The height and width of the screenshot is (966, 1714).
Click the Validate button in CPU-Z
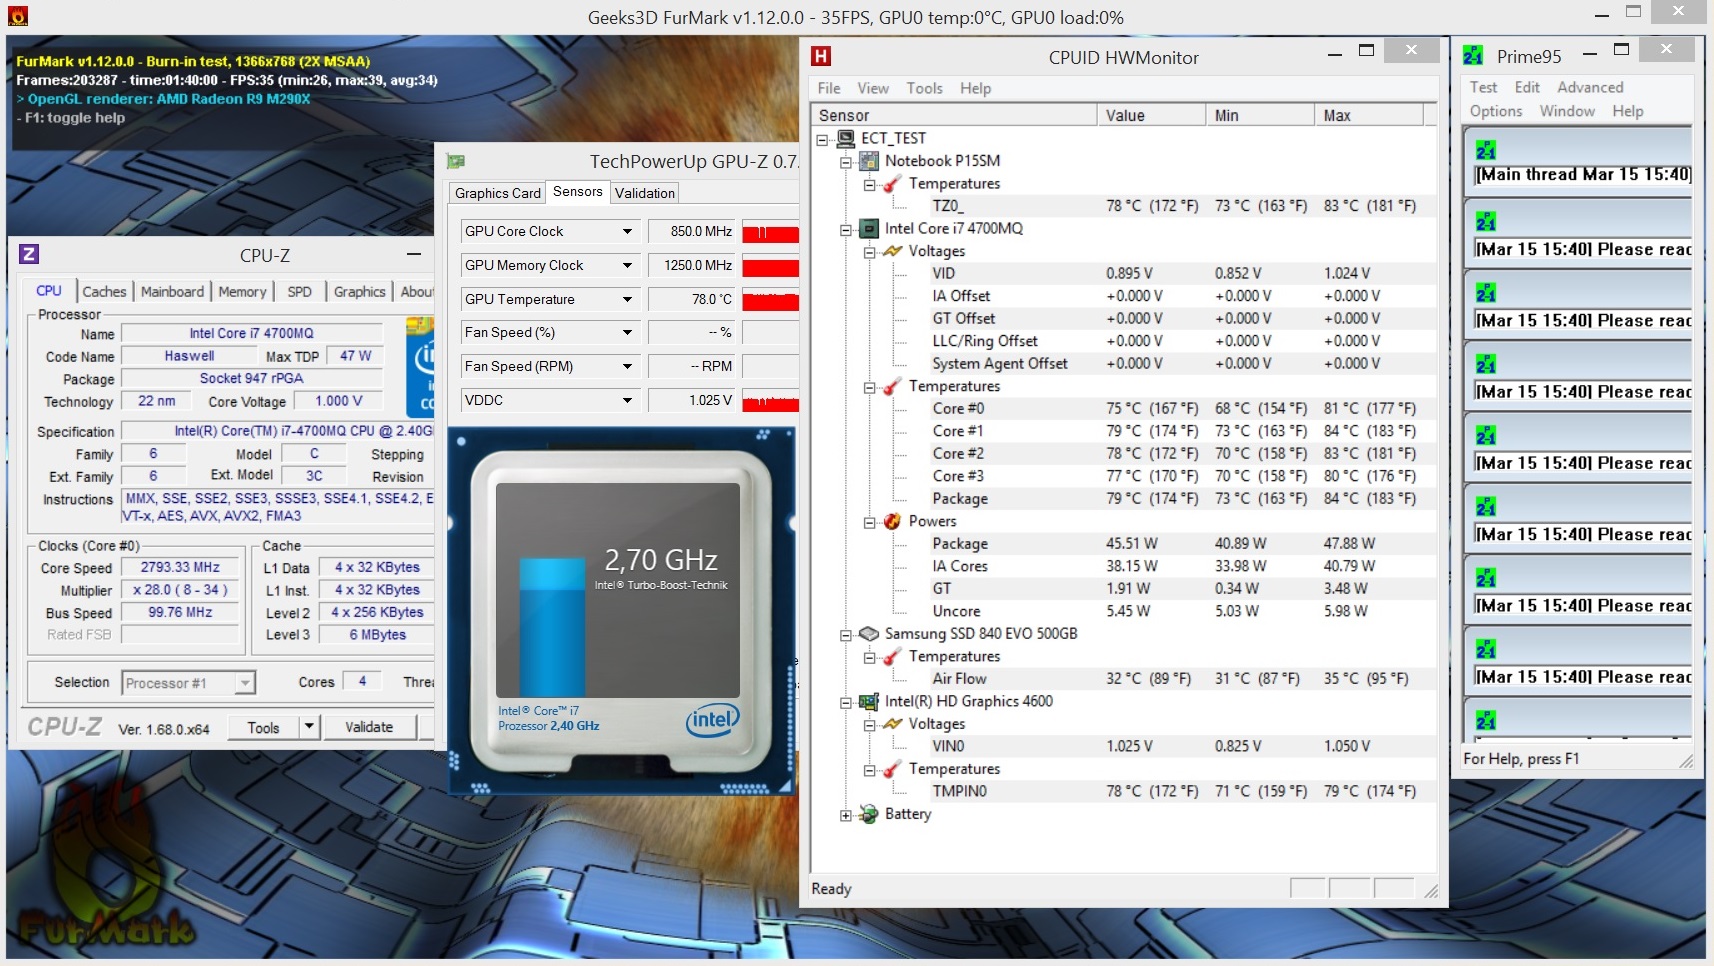(369, 727)
